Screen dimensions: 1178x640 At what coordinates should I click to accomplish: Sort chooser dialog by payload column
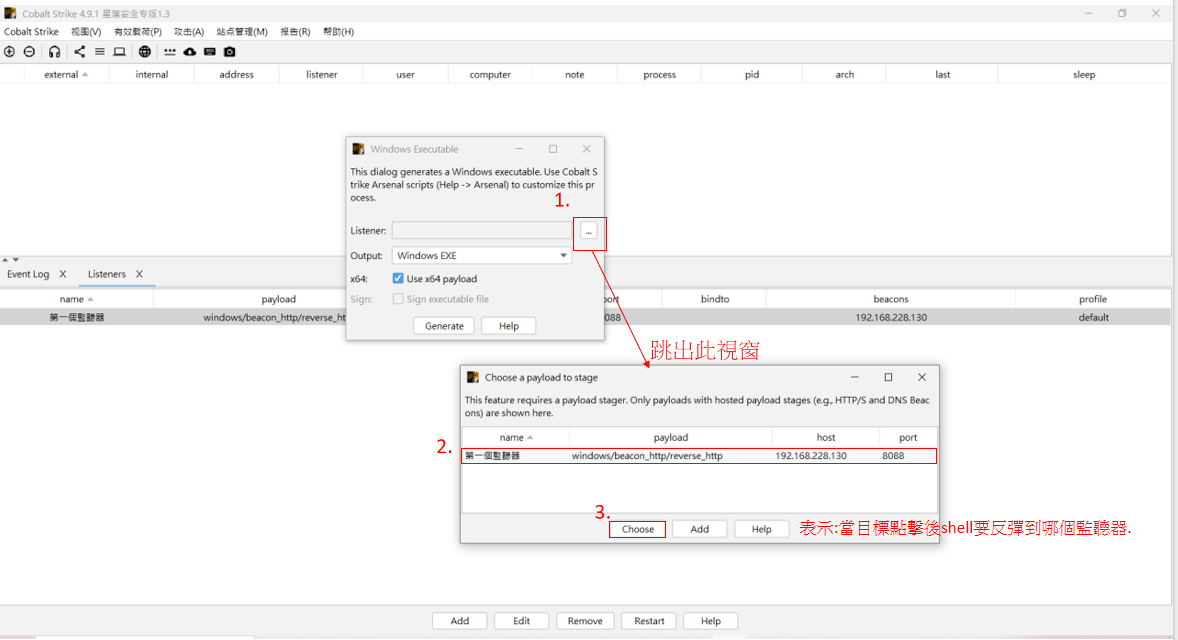[670, 437]
